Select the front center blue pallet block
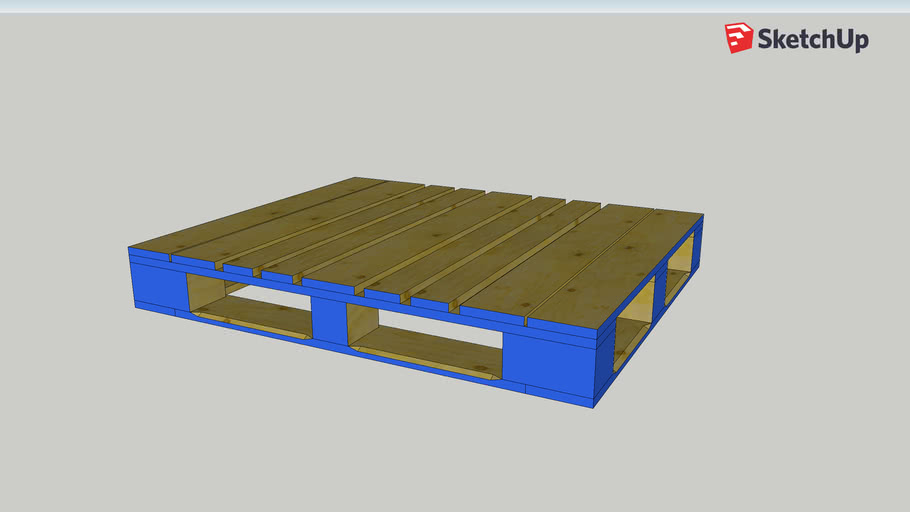 (x=329, y=318)
